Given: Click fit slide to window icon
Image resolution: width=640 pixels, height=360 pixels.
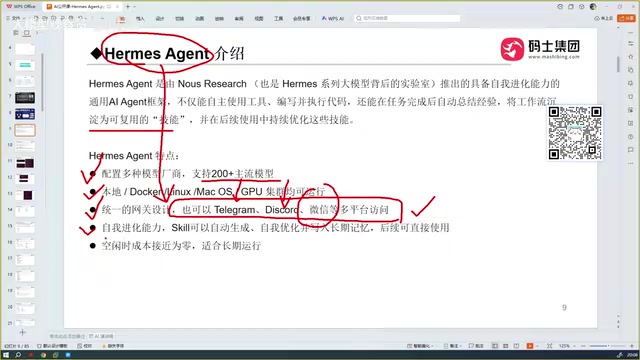Looking at the screenshot, I should [550, 346].
